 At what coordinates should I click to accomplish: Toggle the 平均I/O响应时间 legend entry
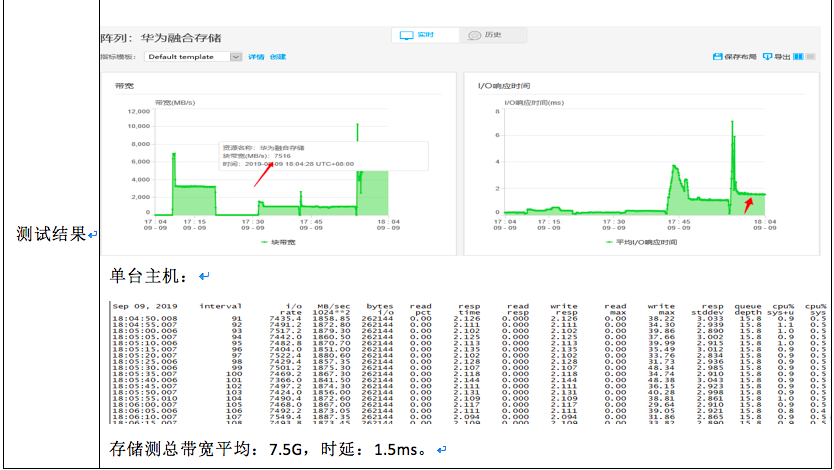641,242
